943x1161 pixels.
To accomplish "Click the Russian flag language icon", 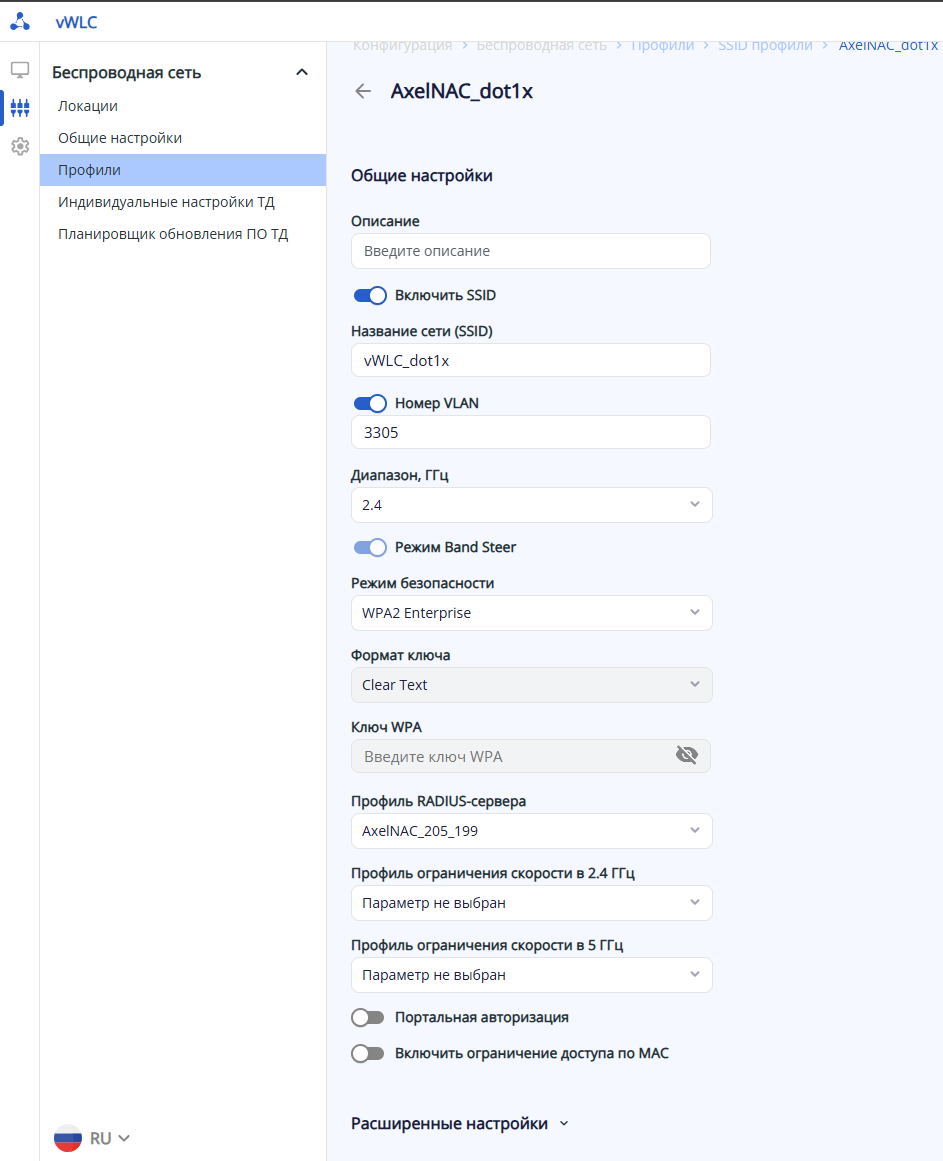I will pos(68,1138).
